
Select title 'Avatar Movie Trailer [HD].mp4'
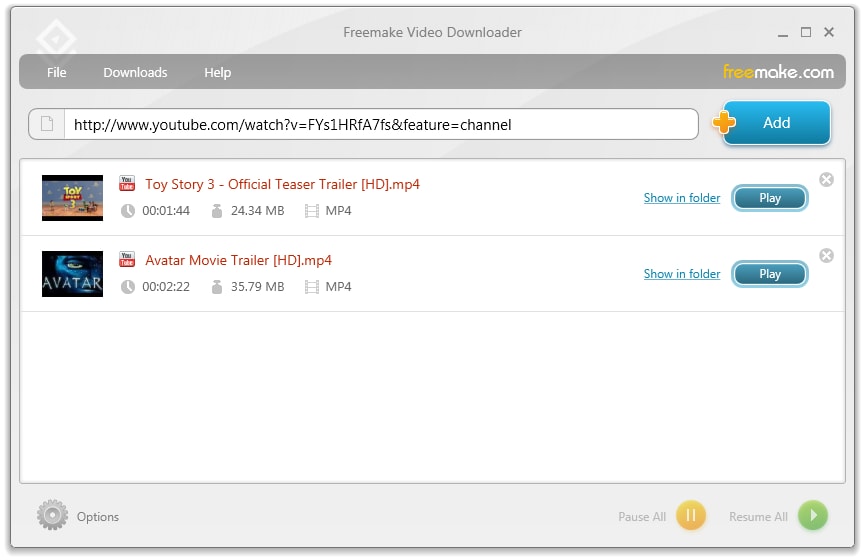click(238, 260)
